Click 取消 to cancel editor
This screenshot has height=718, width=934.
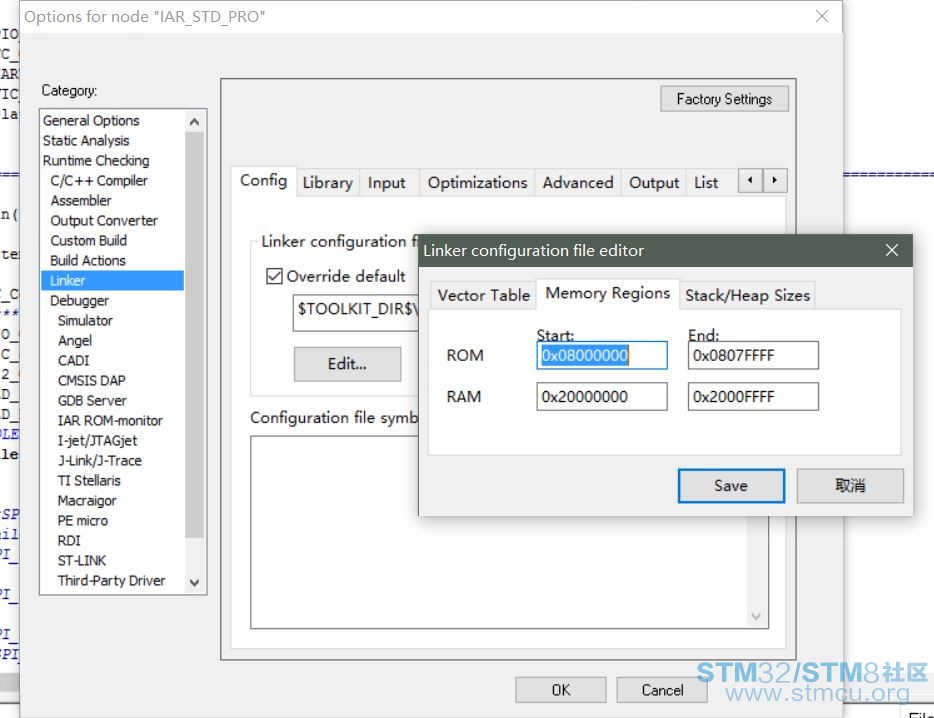(x=850, y=486)
